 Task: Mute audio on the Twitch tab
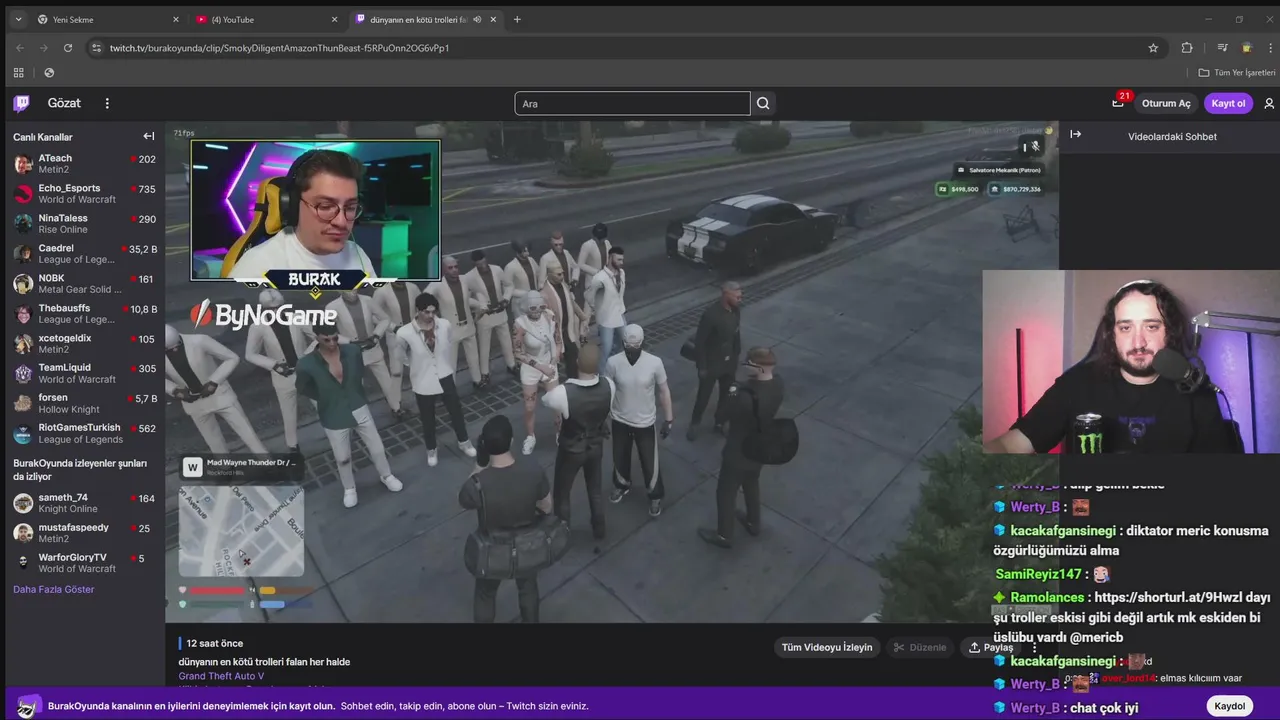click(x=477, y=19)
